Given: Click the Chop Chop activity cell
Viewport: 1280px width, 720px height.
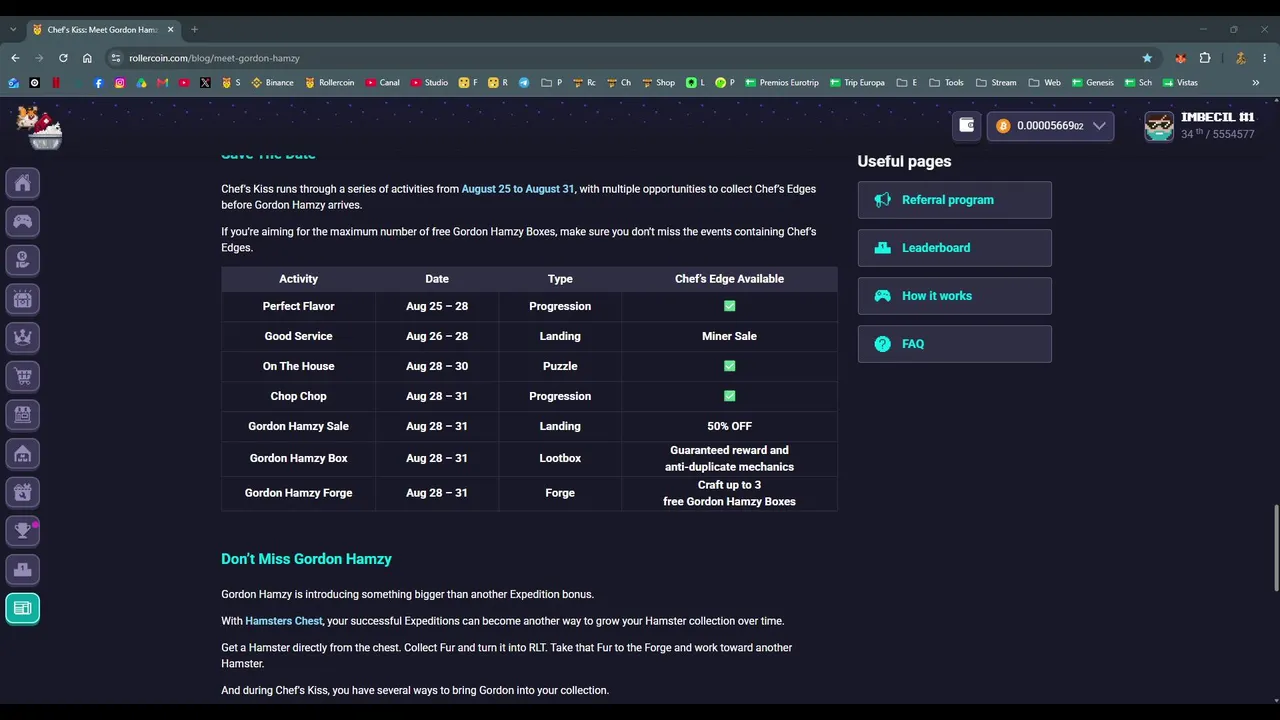Looking at the screenshot, I should click(298, 396).
